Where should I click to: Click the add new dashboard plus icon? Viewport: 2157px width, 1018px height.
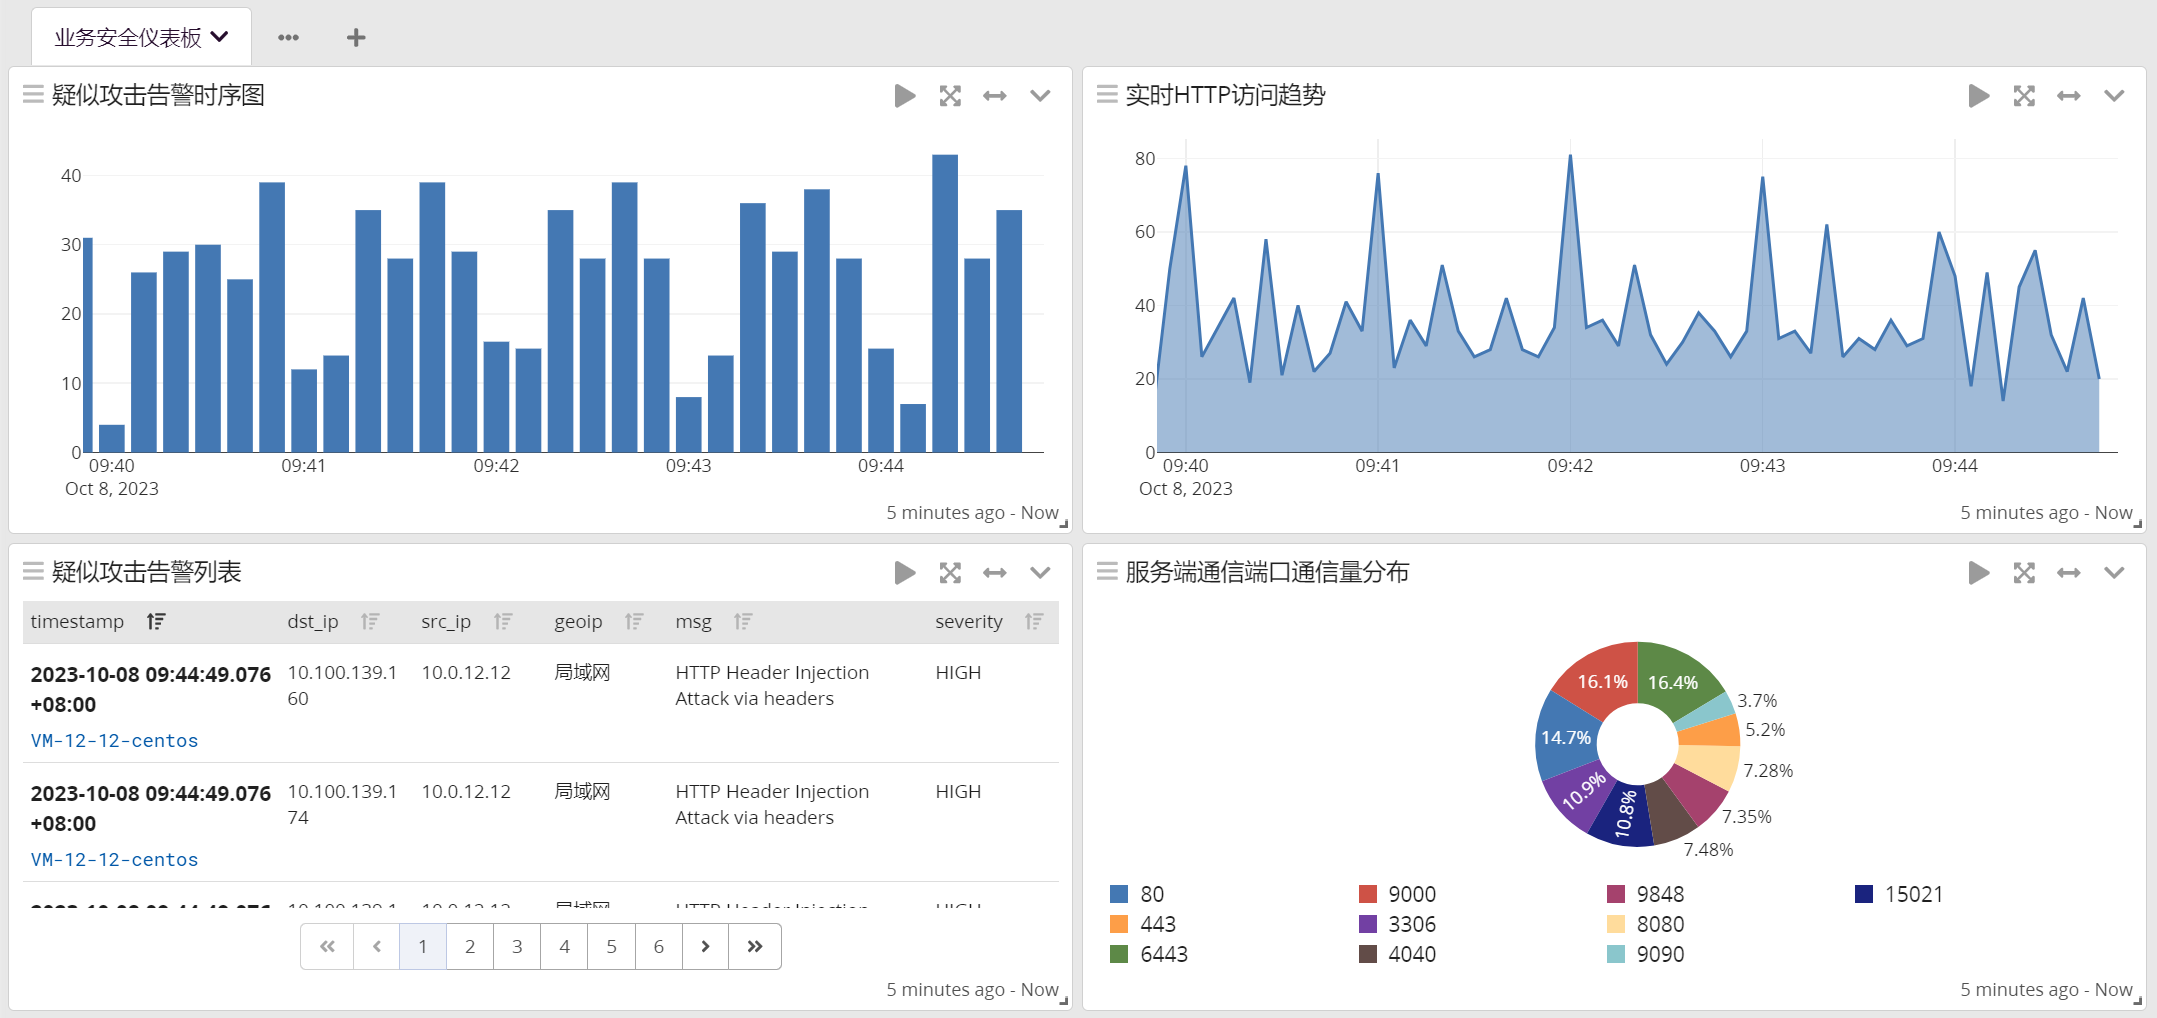pos(356,38)
